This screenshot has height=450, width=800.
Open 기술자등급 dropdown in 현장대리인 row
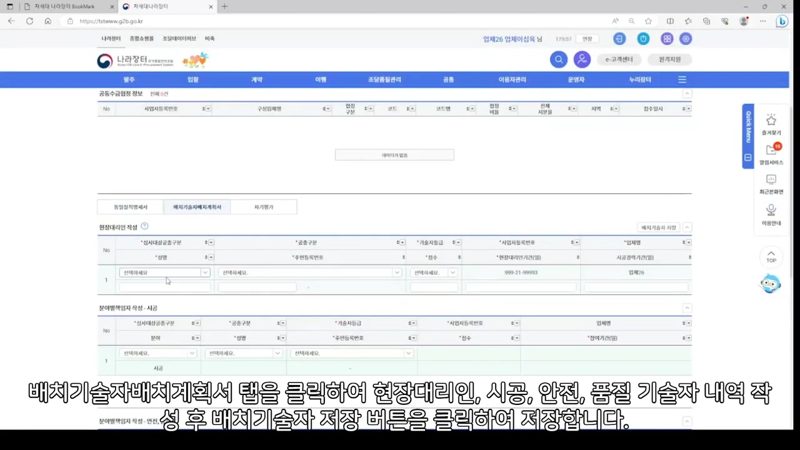pyautogui.click(x=433, y=272)
